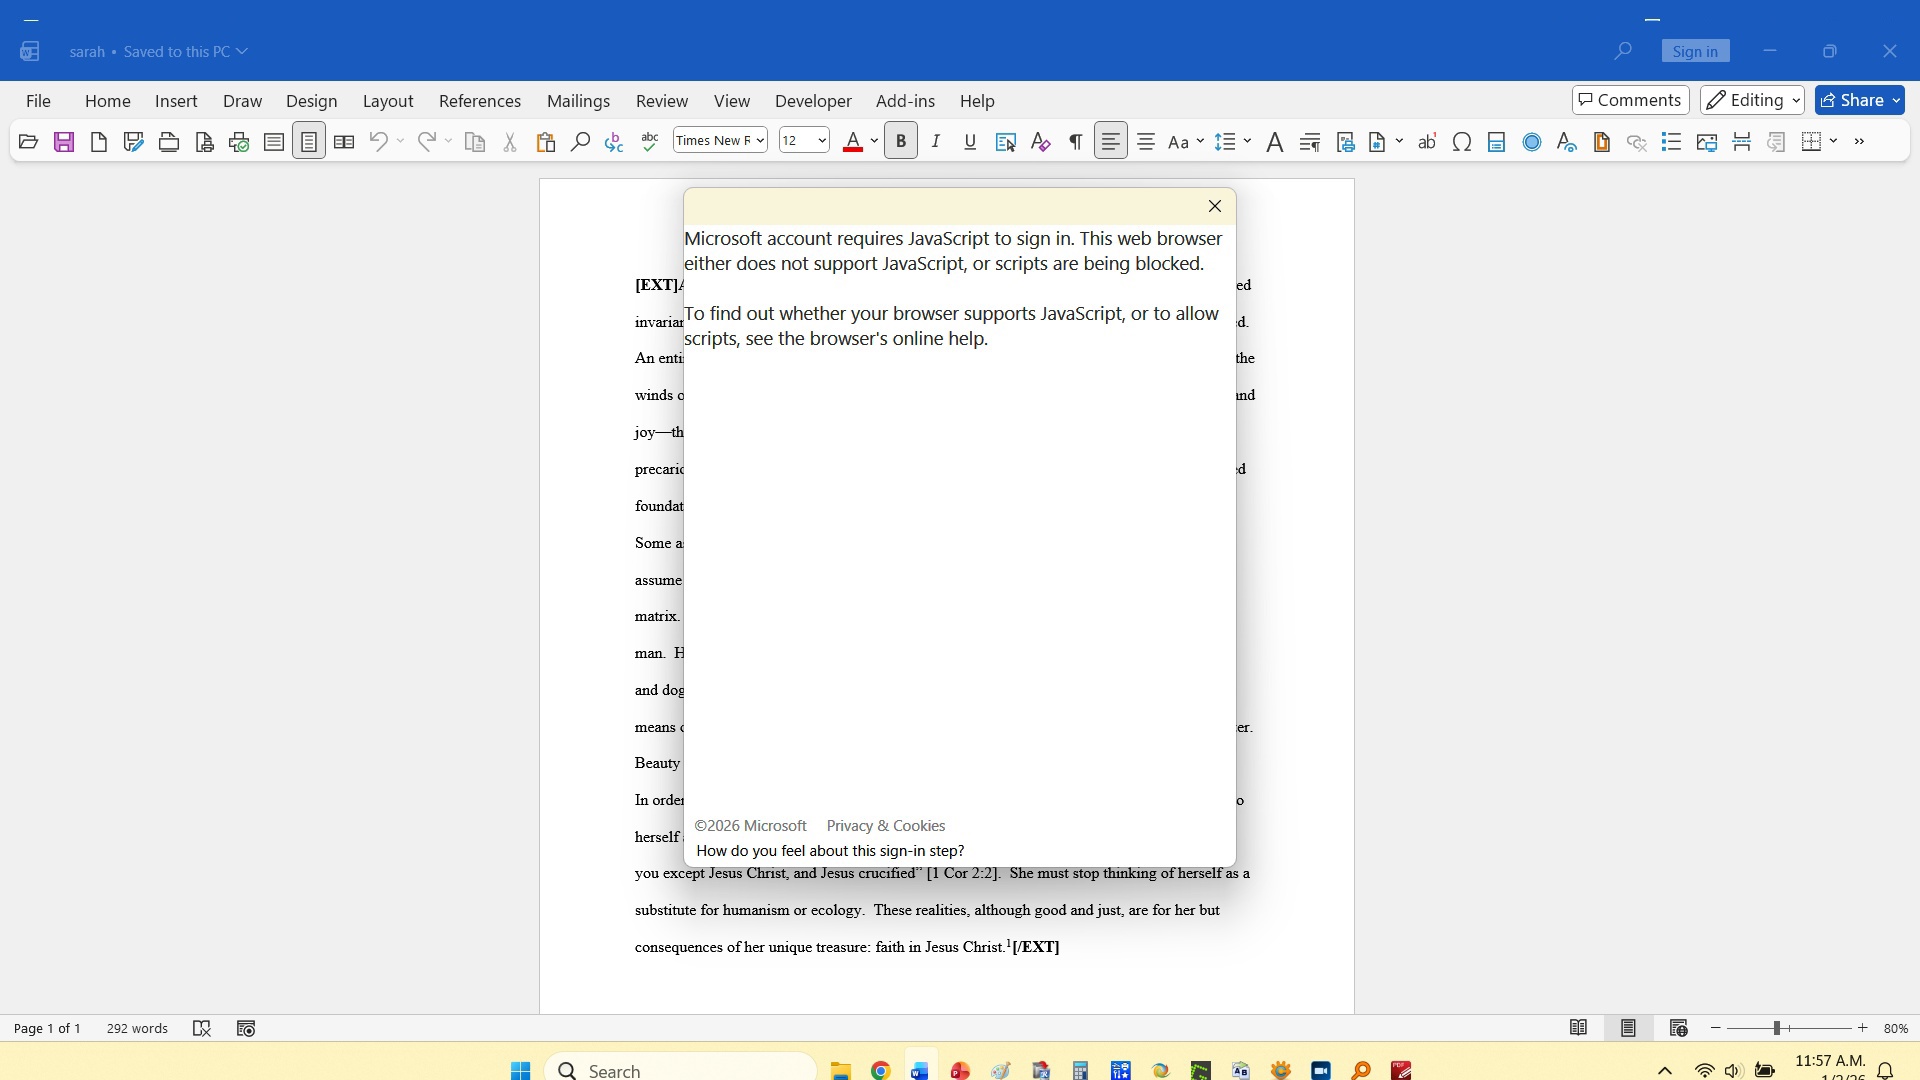
Task: Click the zoom slider handle in status bar
Action: pos(1777,1028)
